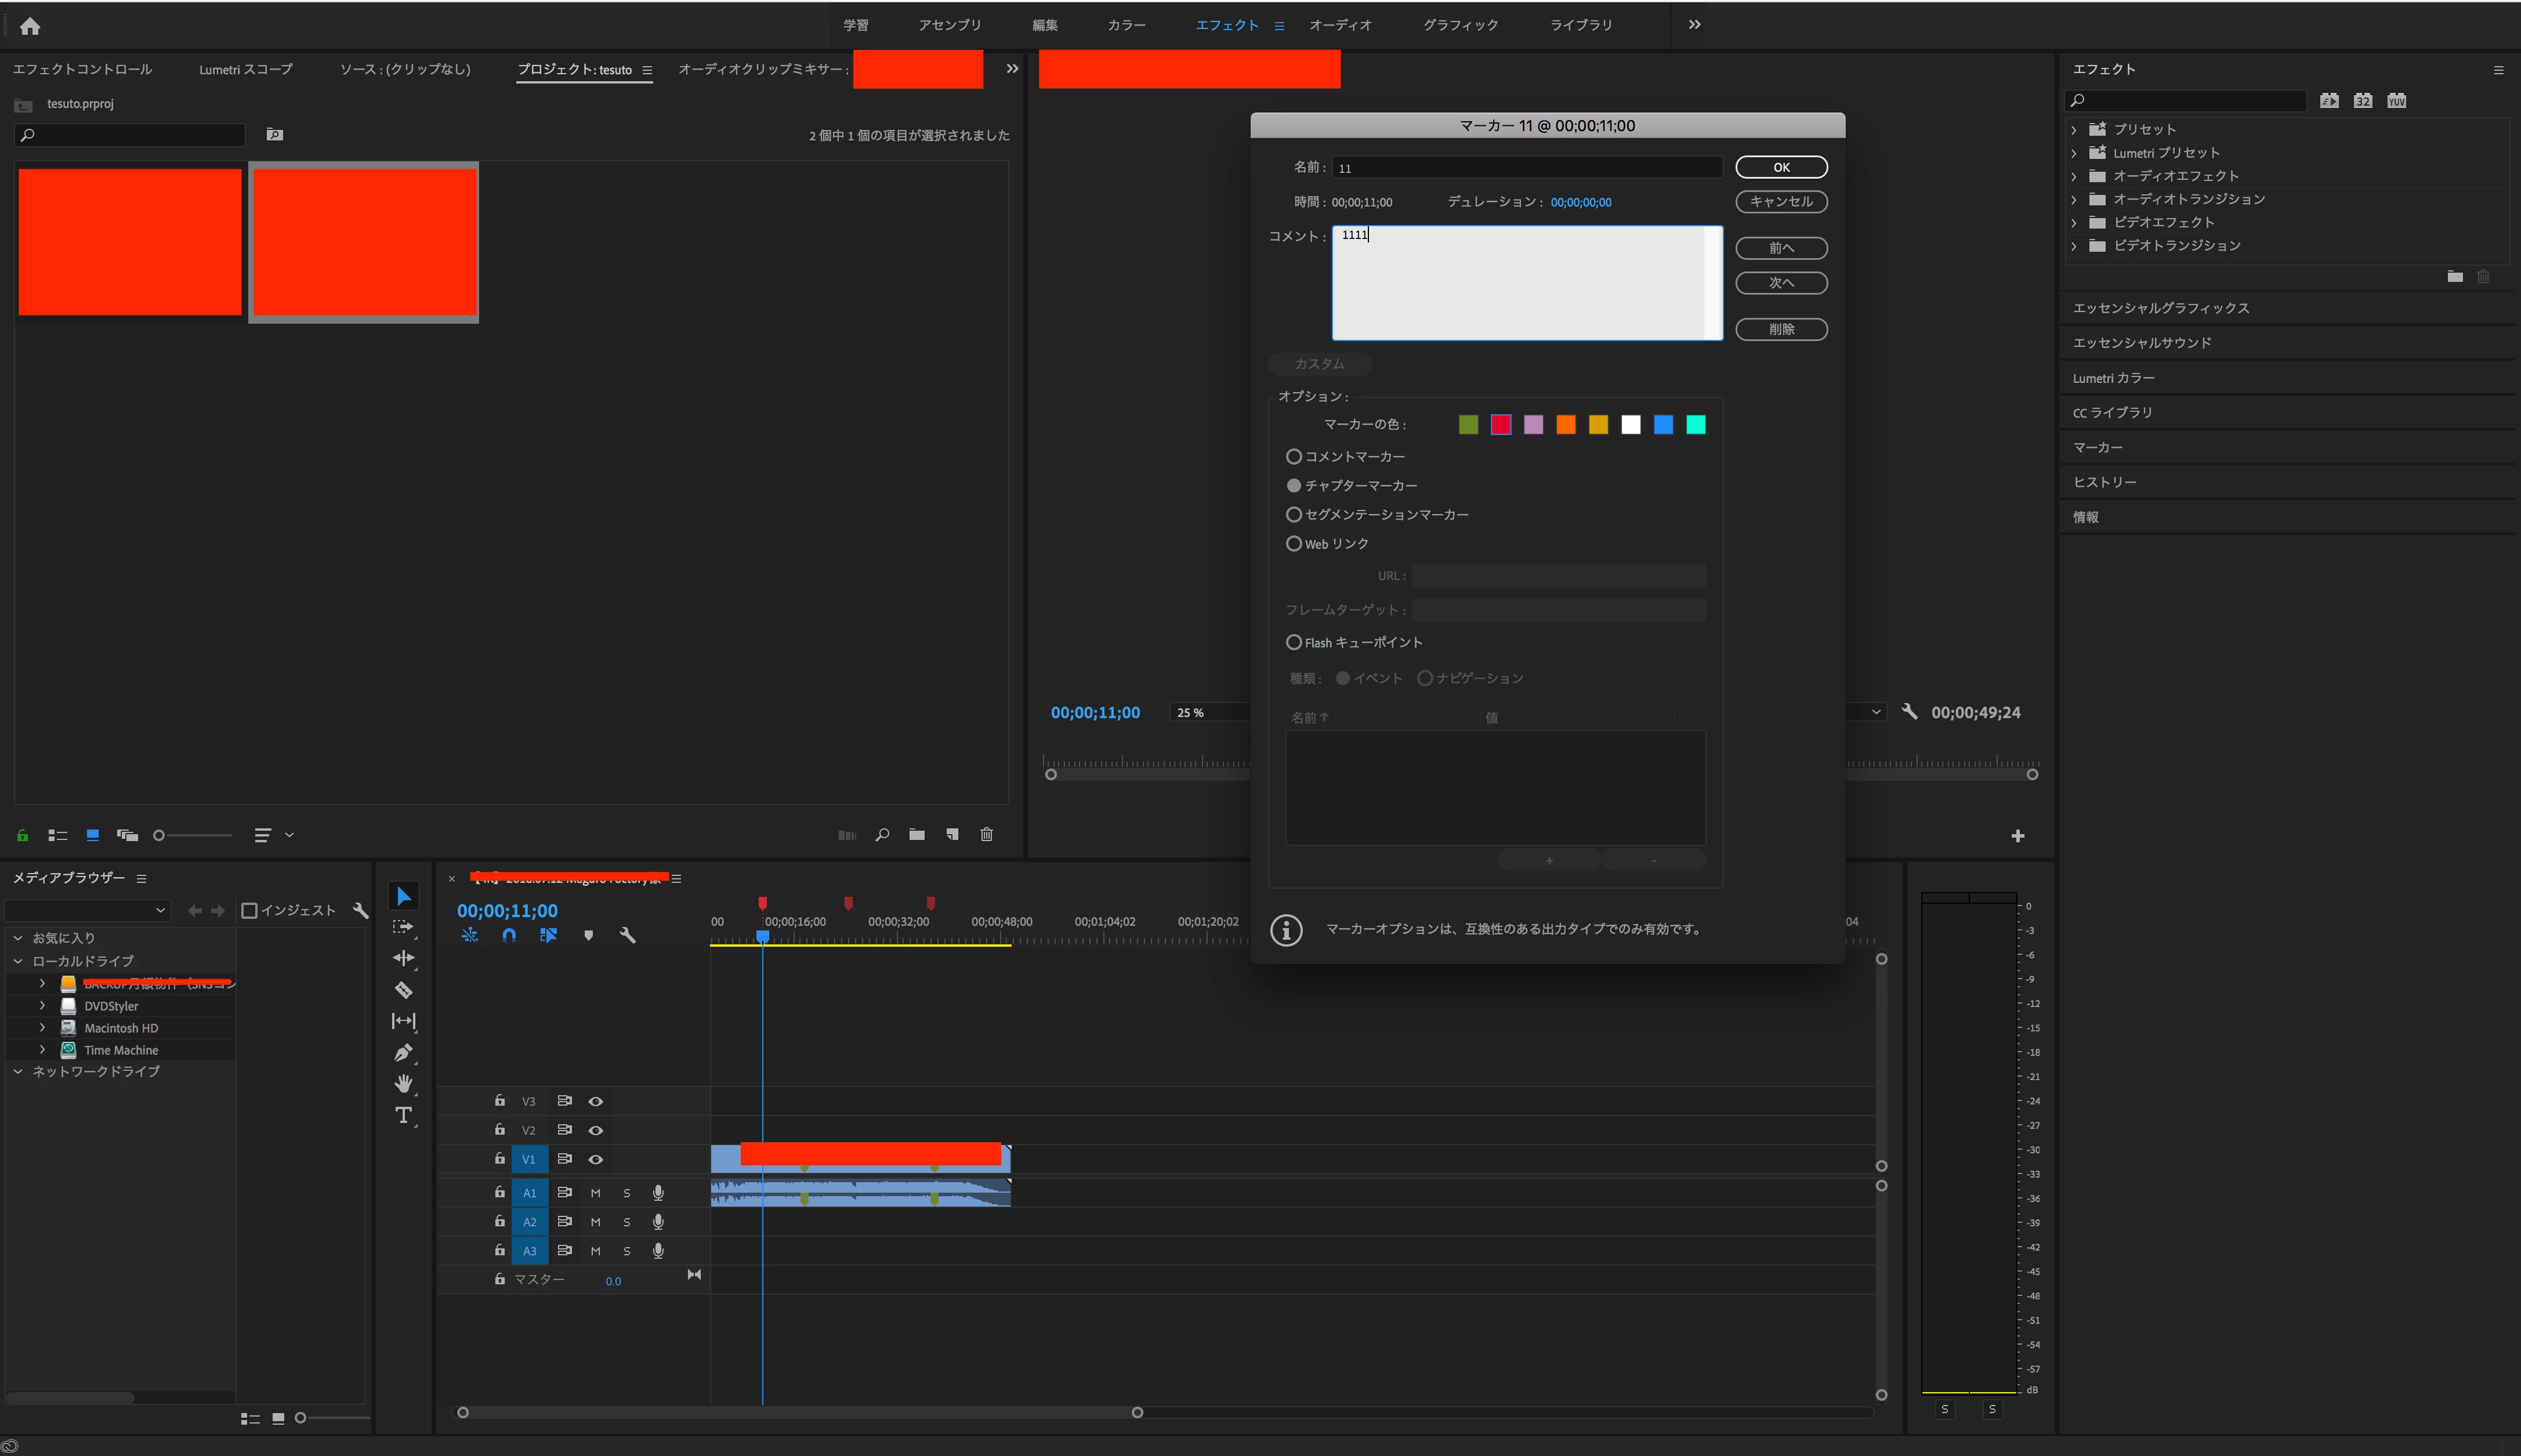
Task: Toggle V2 track eye visibility
Action: (x=595, y=1130)
